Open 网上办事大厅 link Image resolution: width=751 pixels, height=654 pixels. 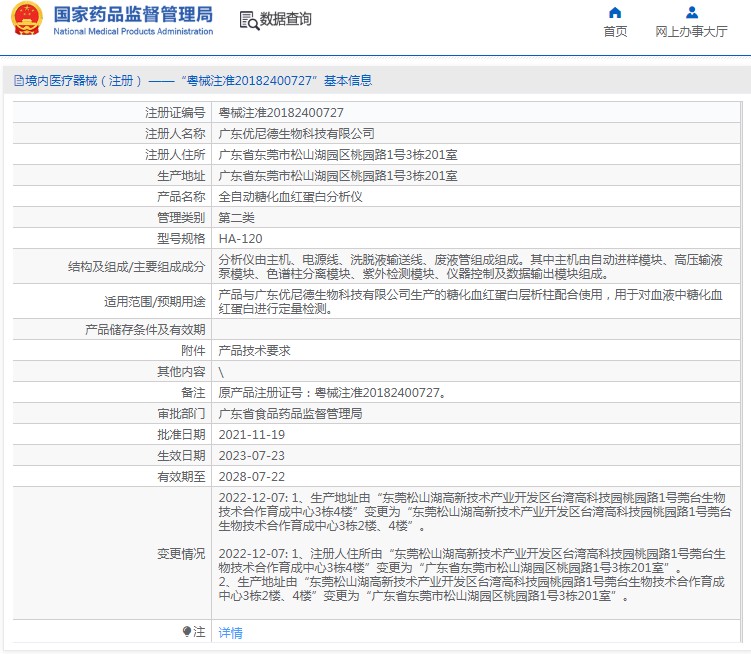[x=691, y=32]
